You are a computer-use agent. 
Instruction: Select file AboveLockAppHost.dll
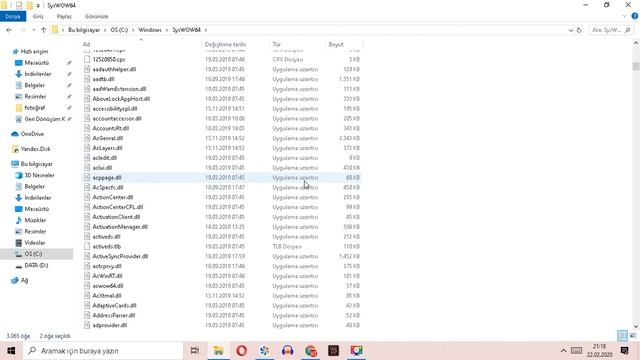pos(121,99)
